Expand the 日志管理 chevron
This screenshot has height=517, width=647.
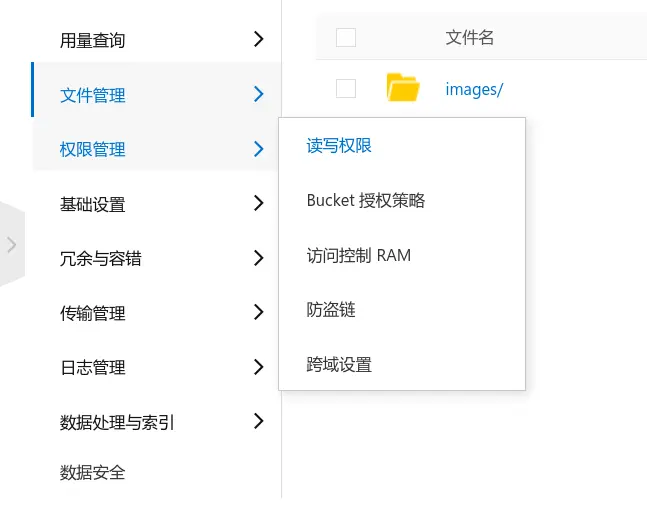[258, 367]
